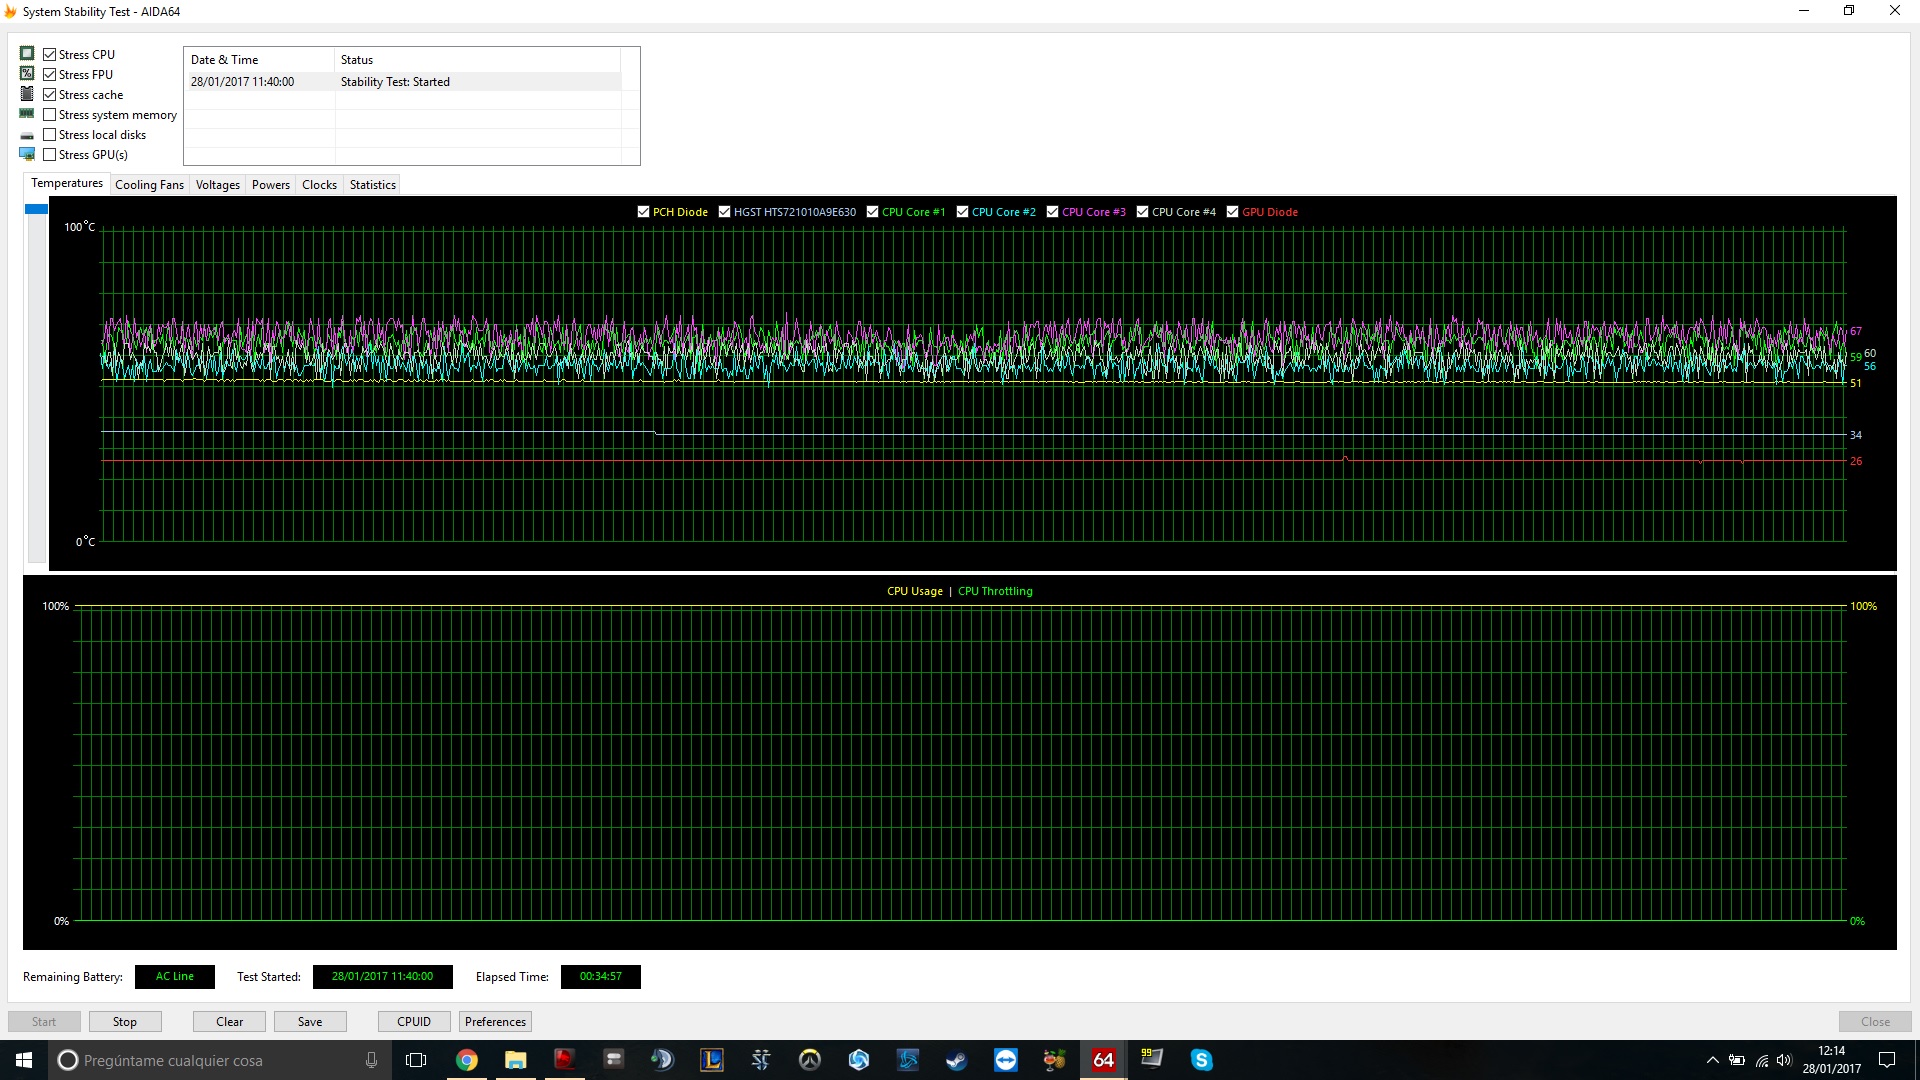The height and width of the screenshot is (1080, 1920).
Task: Click the volume speaker tray icon
Action: [1784, 1060]
